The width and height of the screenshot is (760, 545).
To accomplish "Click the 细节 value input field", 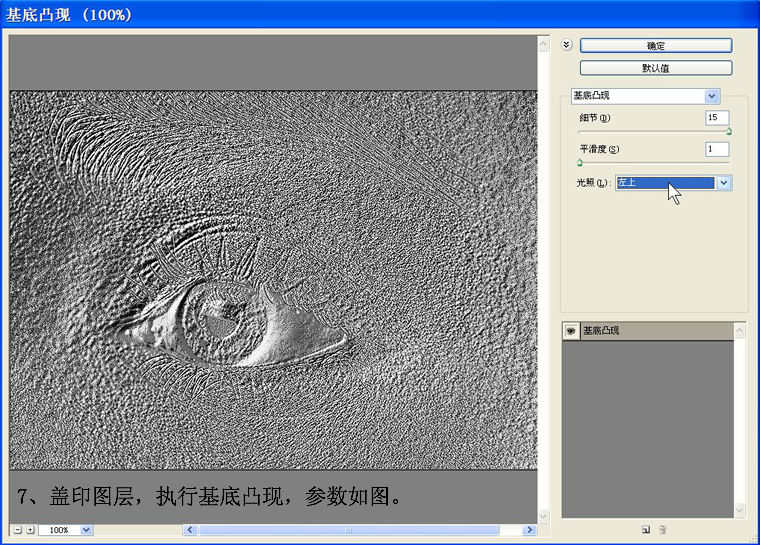I will tap(717, 117).
